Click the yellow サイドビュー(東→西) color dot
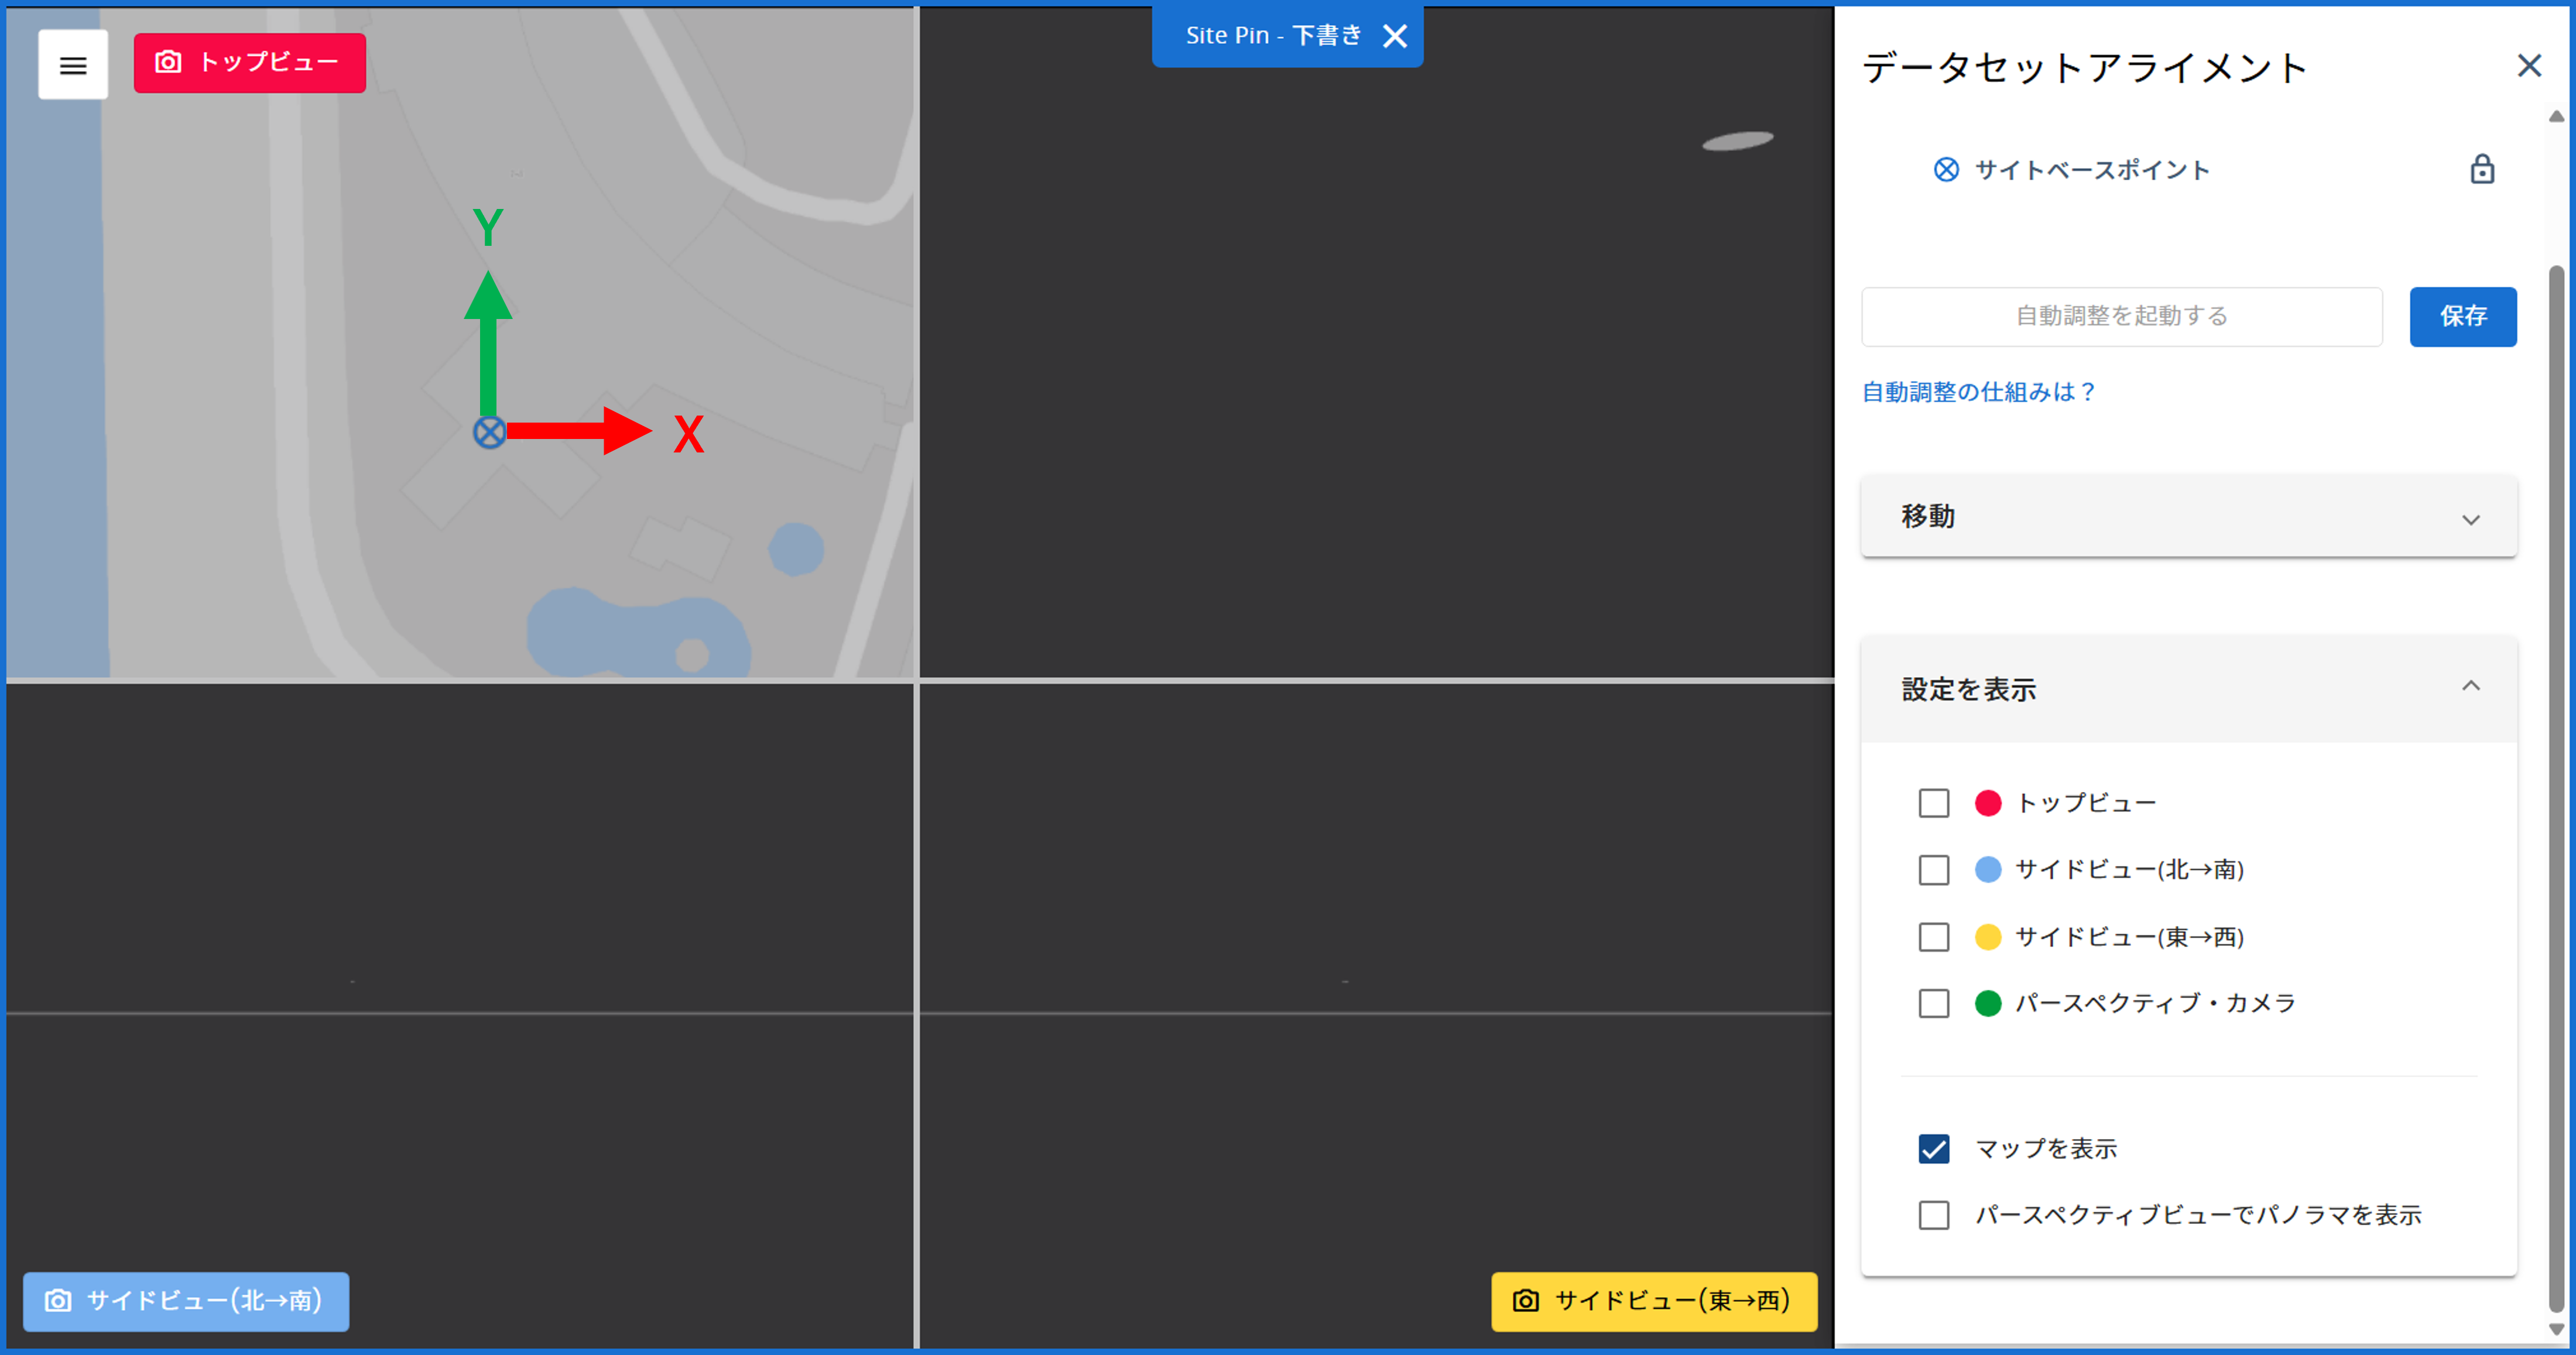 pos(1988,937)
